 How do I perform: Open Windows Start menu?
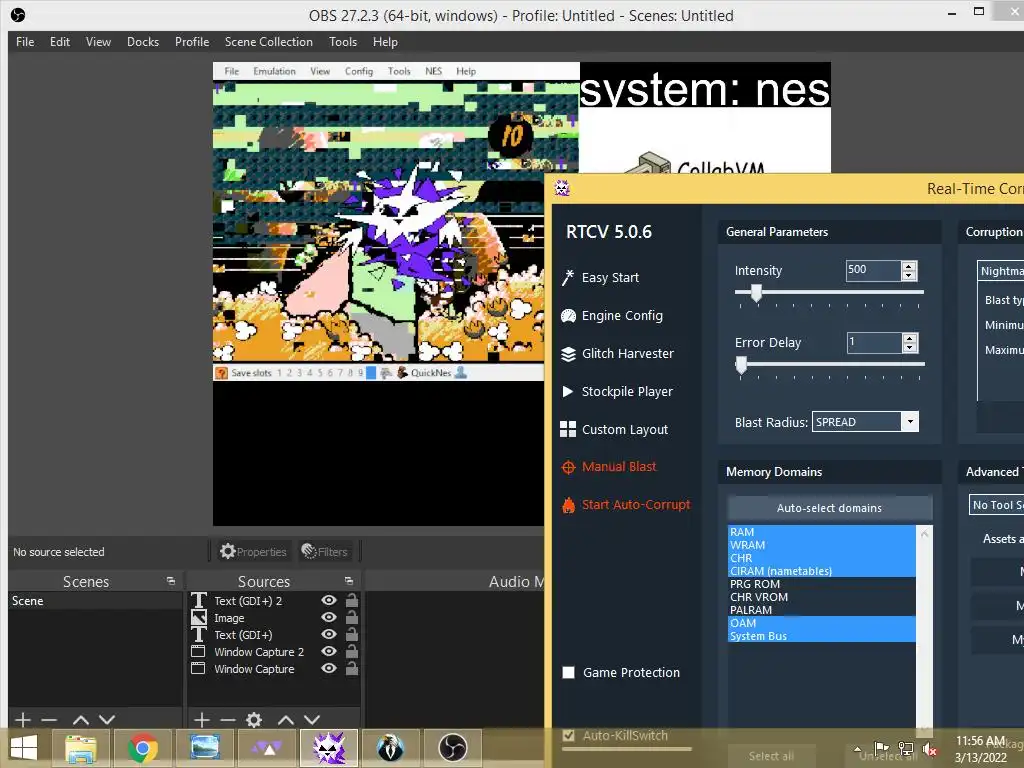(x=24, y=748)
